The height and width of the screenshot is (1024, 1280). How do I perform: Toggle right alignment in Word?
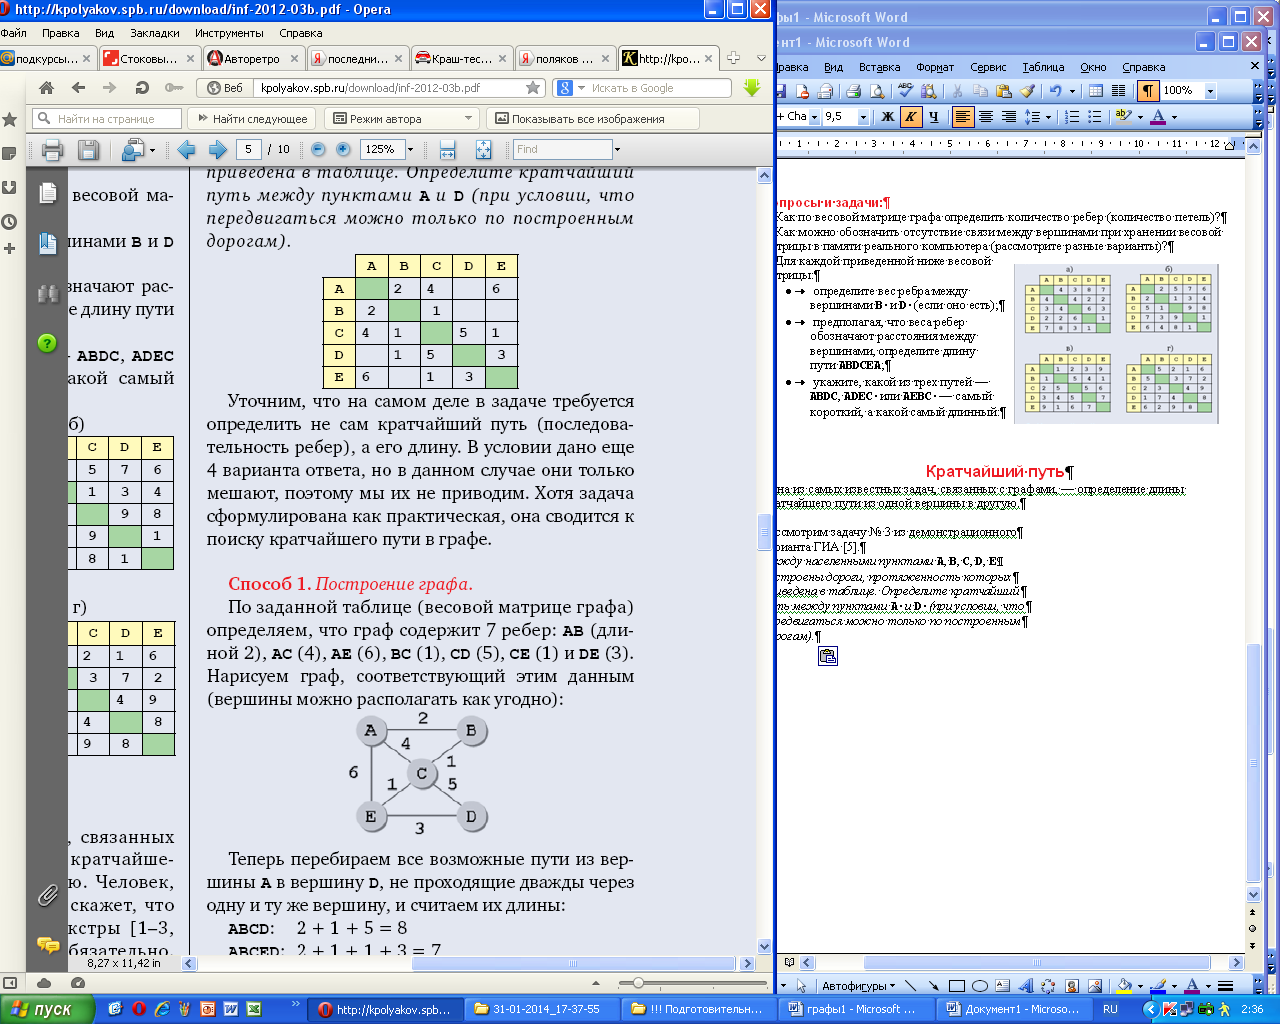(x=1009, y=117)
